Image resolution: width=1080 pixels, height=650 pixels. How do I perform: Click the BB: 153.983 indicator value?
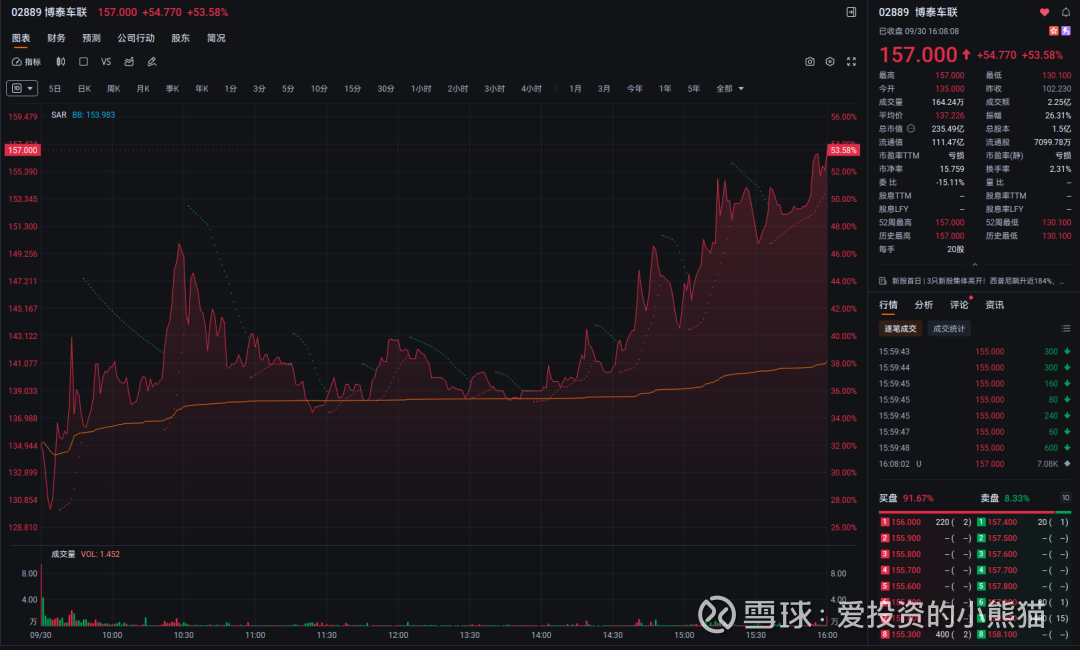click(94, 115)
